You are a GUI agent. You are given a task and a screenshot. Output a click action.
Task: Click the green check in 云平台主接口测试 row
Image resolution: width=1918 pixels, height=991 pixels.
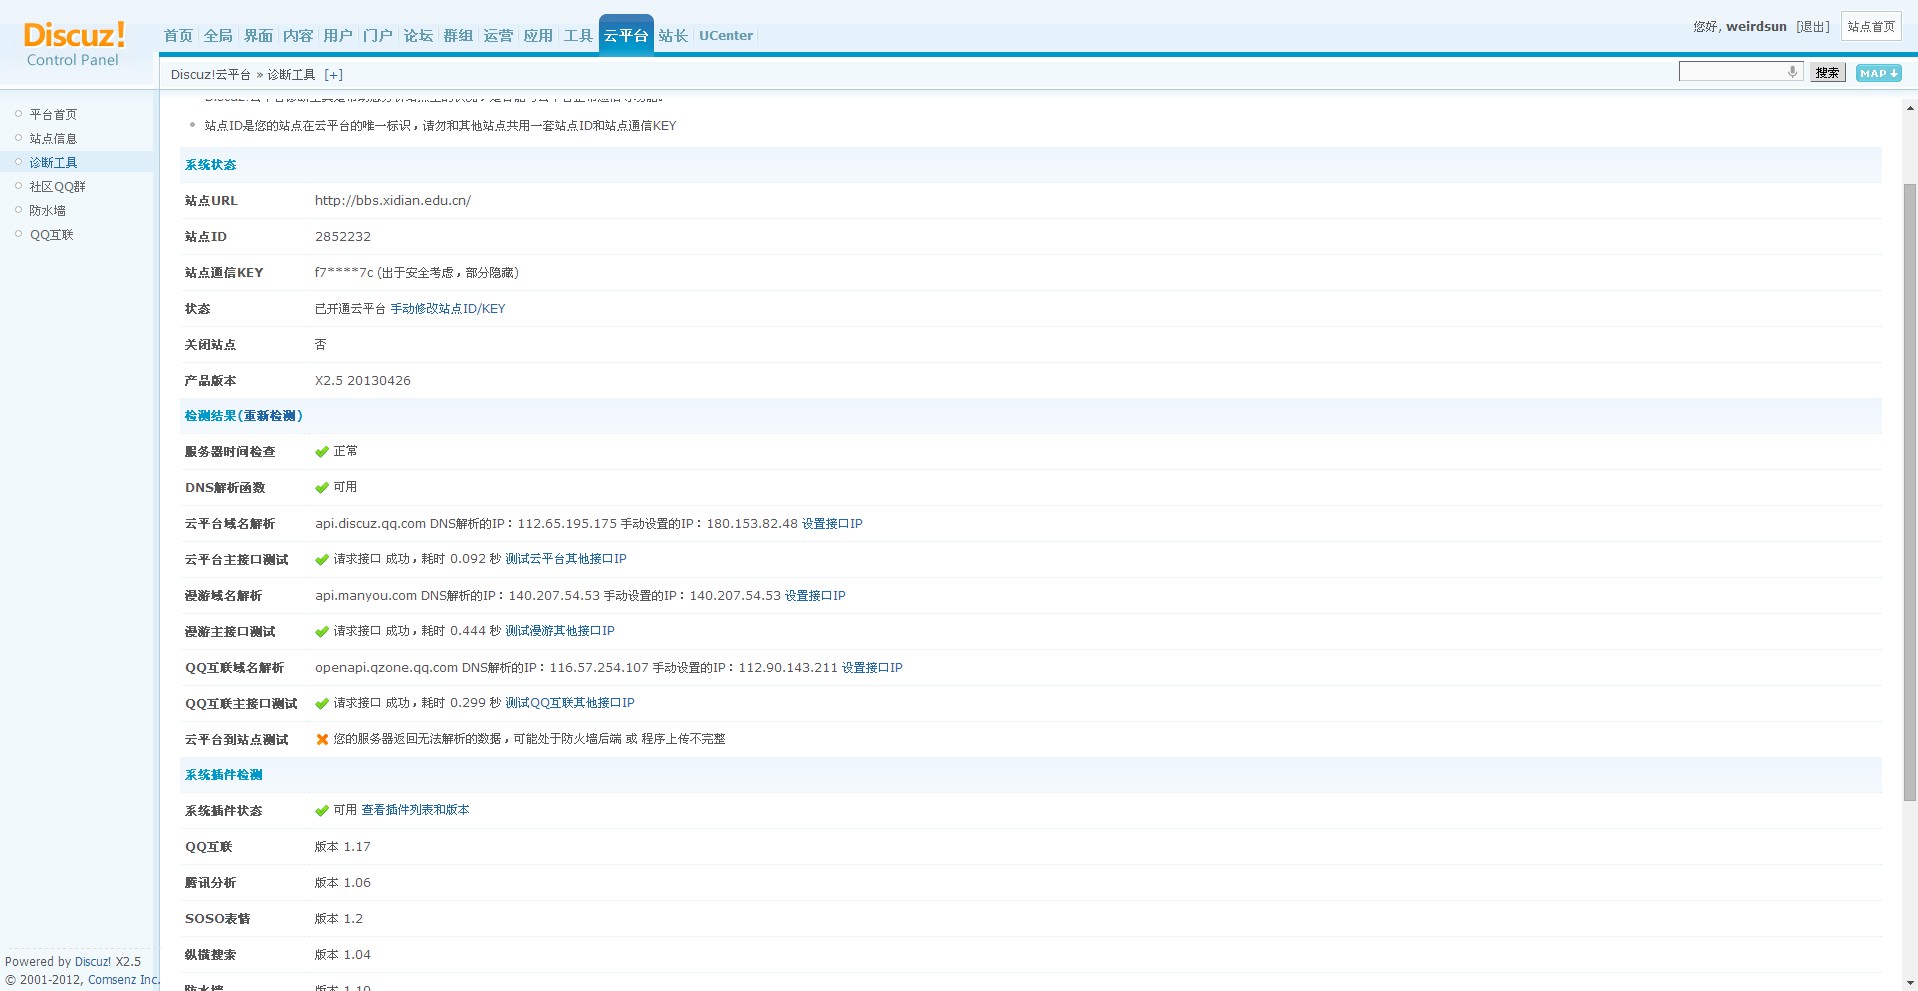click(x=322, y=560)
